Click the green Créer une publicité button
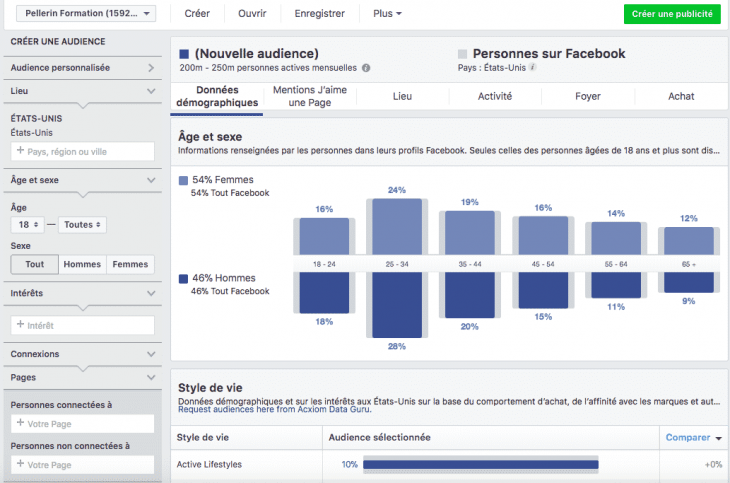Image resolution: width=730 pixels, height=483 pixels. [671, 14]
